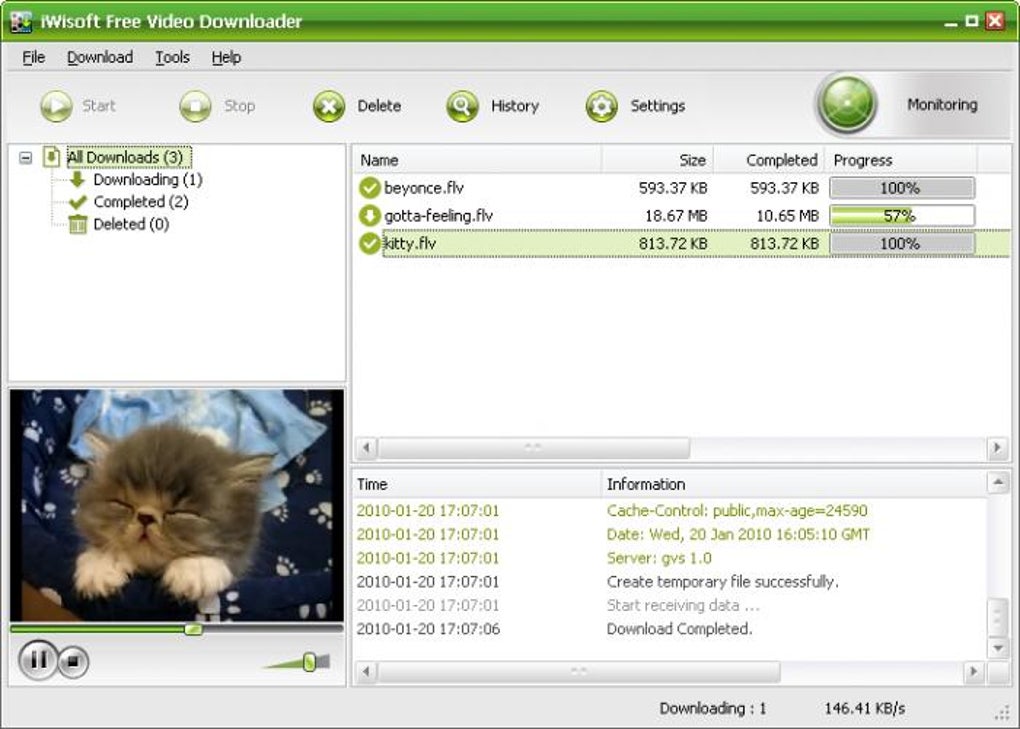The image size is (1020, 729).
Task: Click the Deleted trash bin icon
Action: [x=77, y=224]
